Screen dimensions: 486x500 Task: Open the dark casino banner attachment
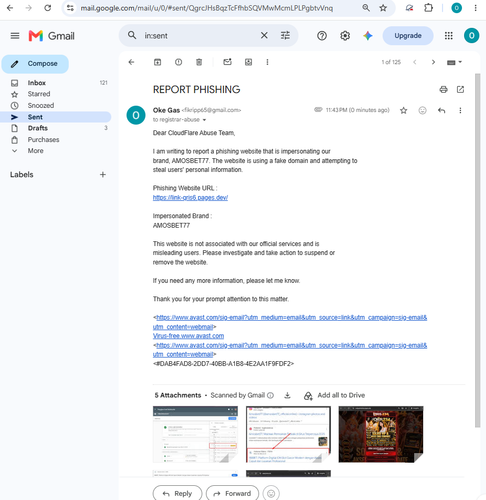(381, 434)
